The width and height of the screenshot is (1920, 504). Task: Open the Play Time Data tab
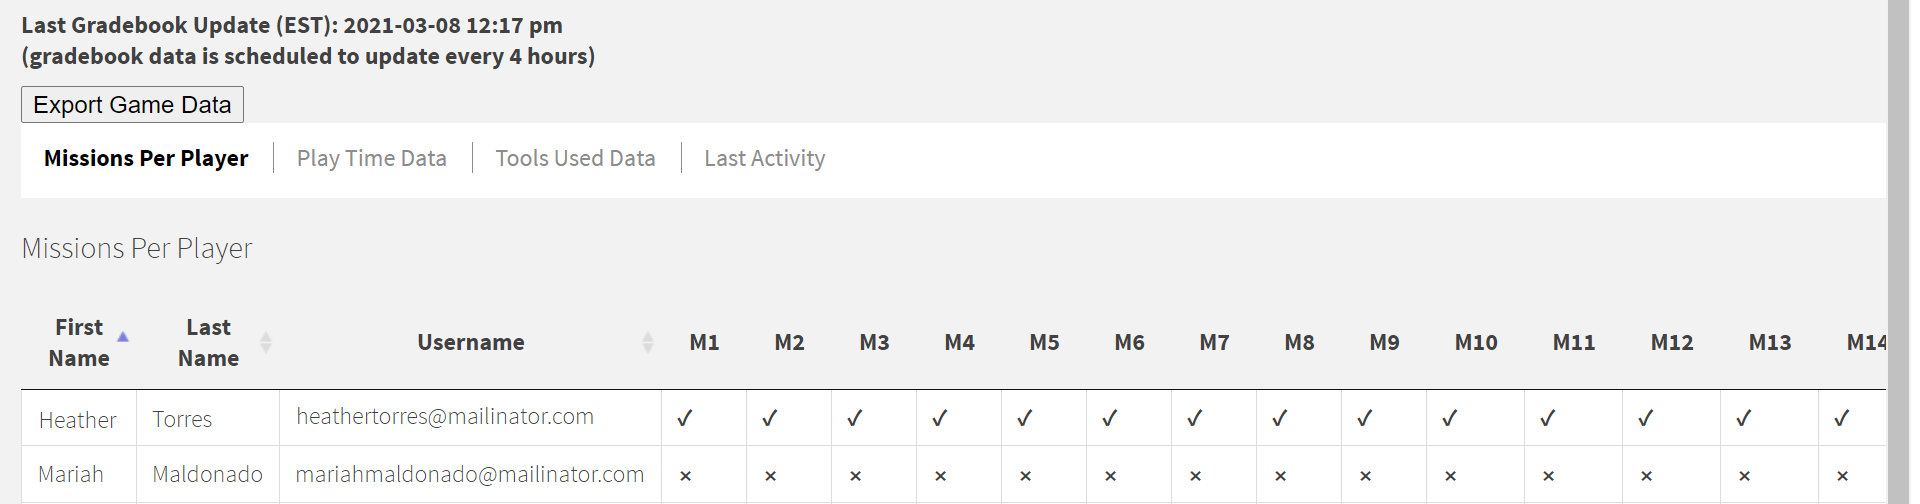click(x=371, y=158)
